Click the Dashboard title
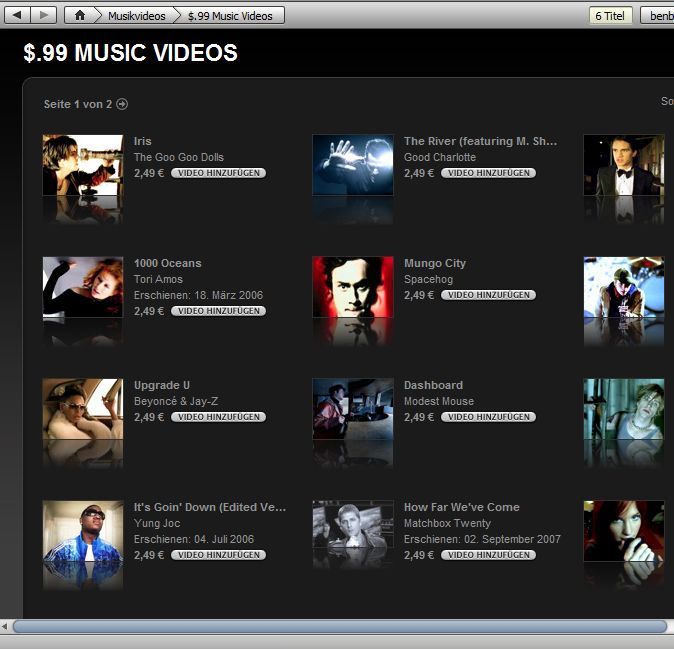 click(x=433, y=385)
